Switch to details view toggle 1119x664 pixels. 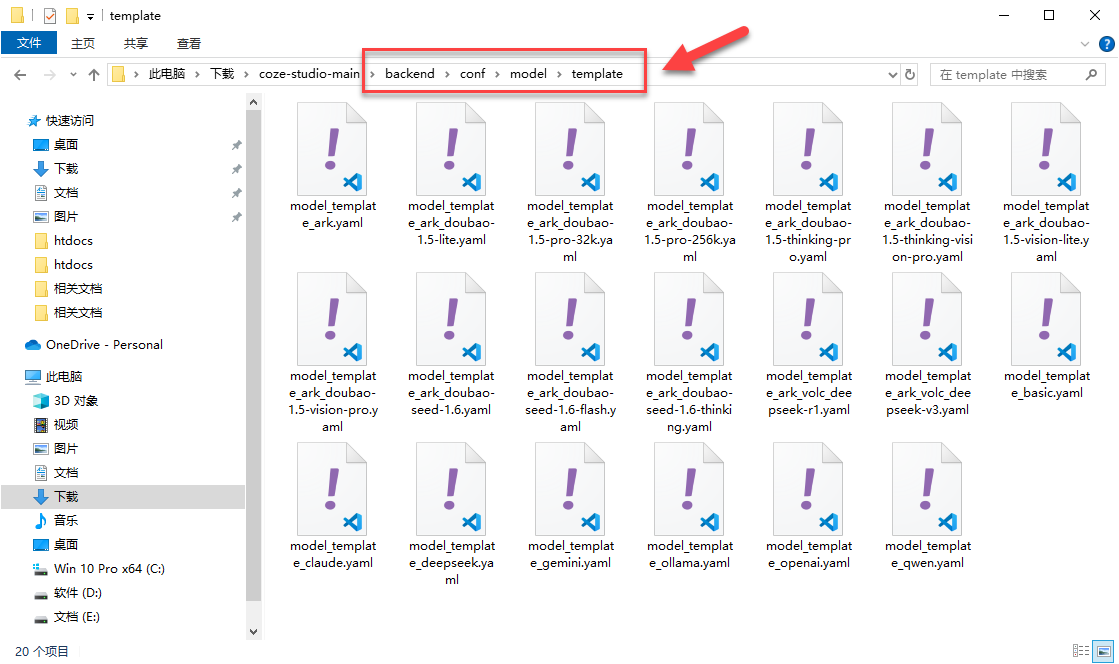tap(1081, 651)
